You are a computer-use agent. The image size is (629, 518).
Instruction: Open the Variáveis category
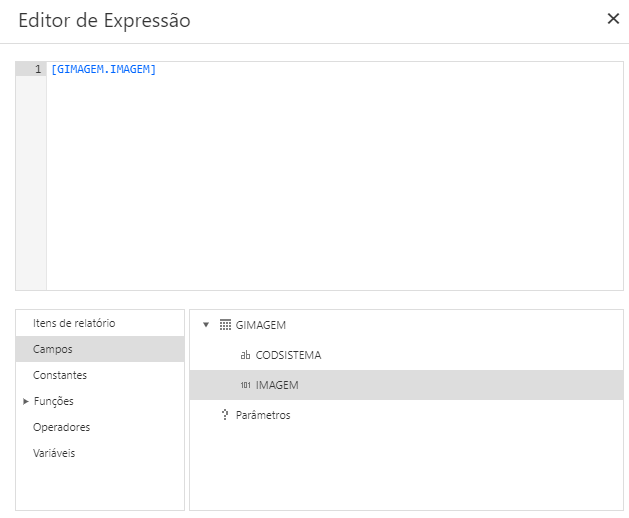[54, 453]
